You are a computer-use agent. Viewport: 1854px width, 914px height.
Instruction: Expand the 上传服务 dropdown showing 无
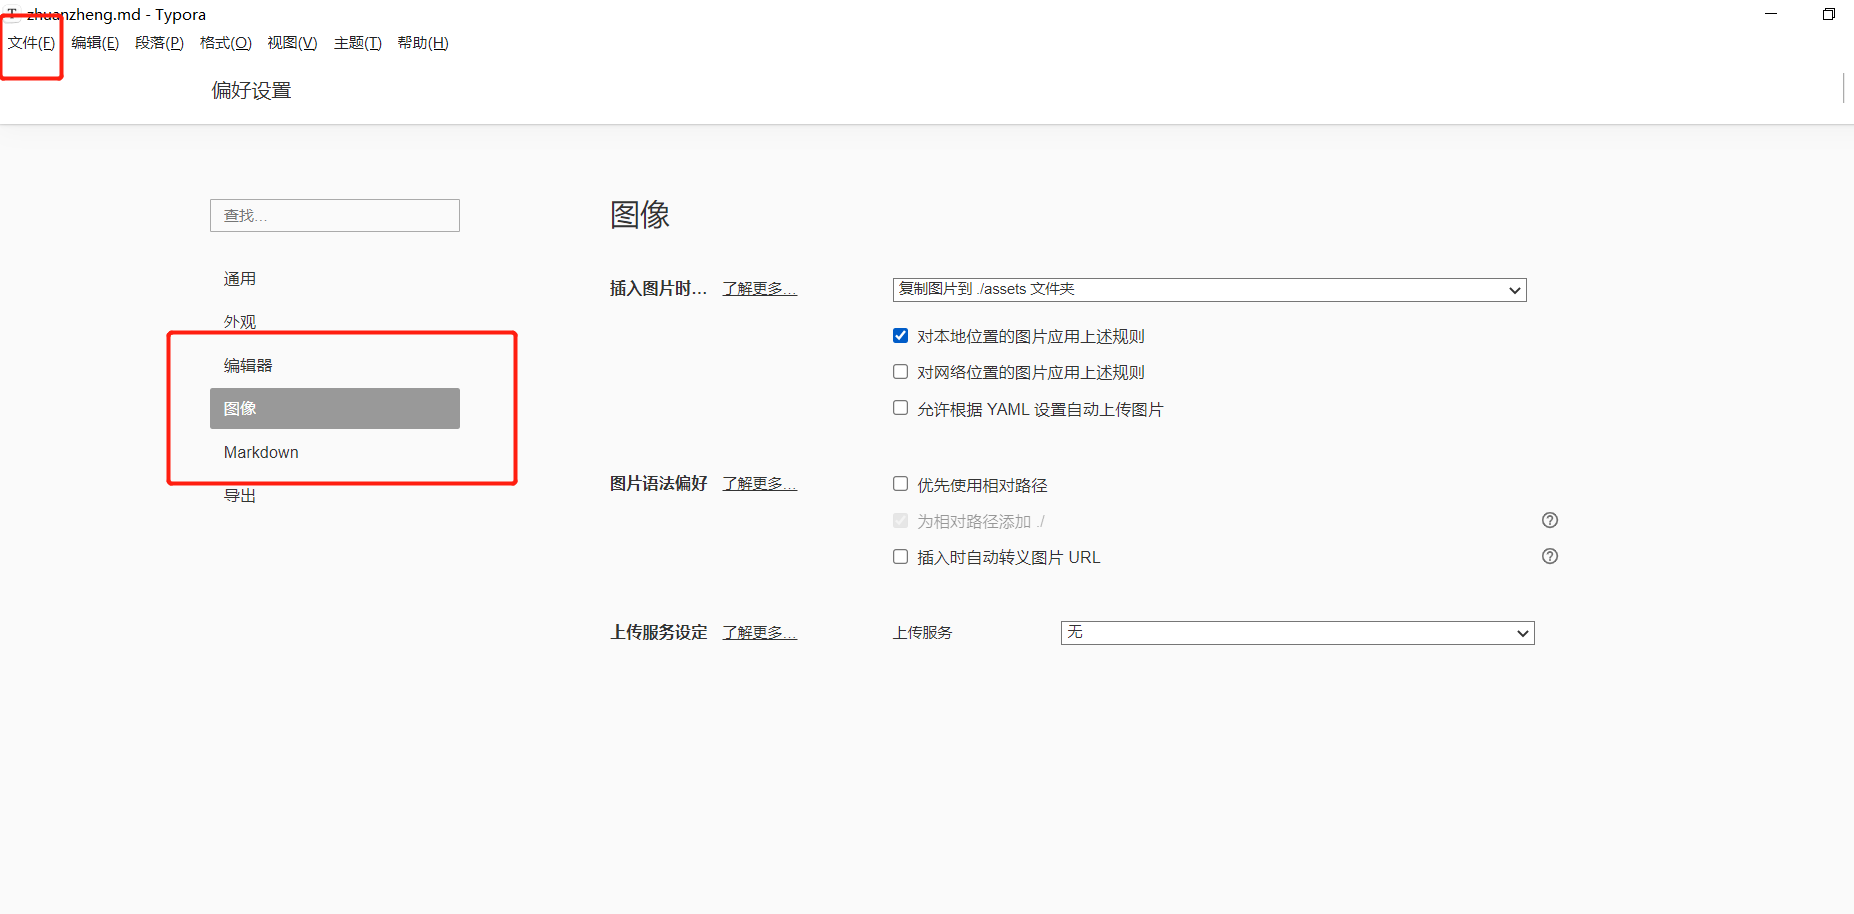(1297, 633)
